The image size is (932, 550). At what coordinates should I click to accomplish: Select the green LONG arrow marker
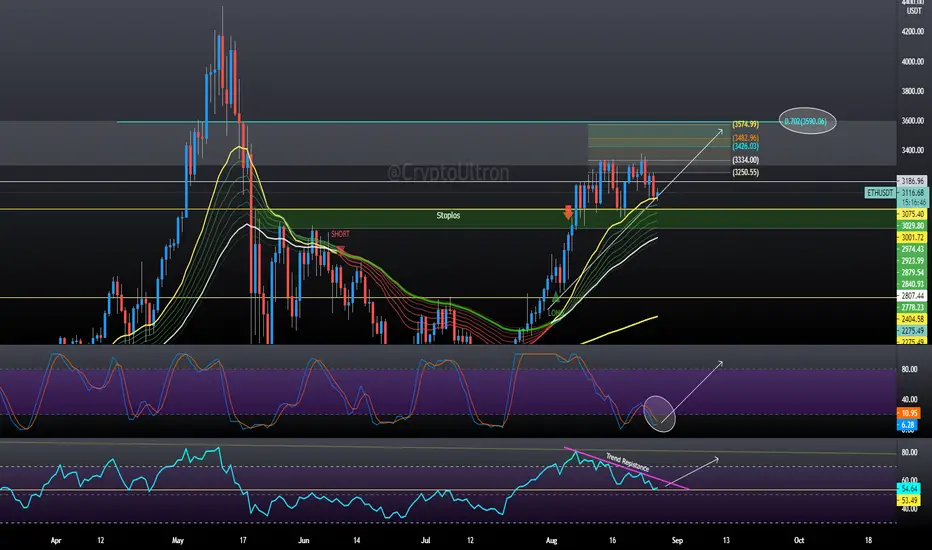555,297
